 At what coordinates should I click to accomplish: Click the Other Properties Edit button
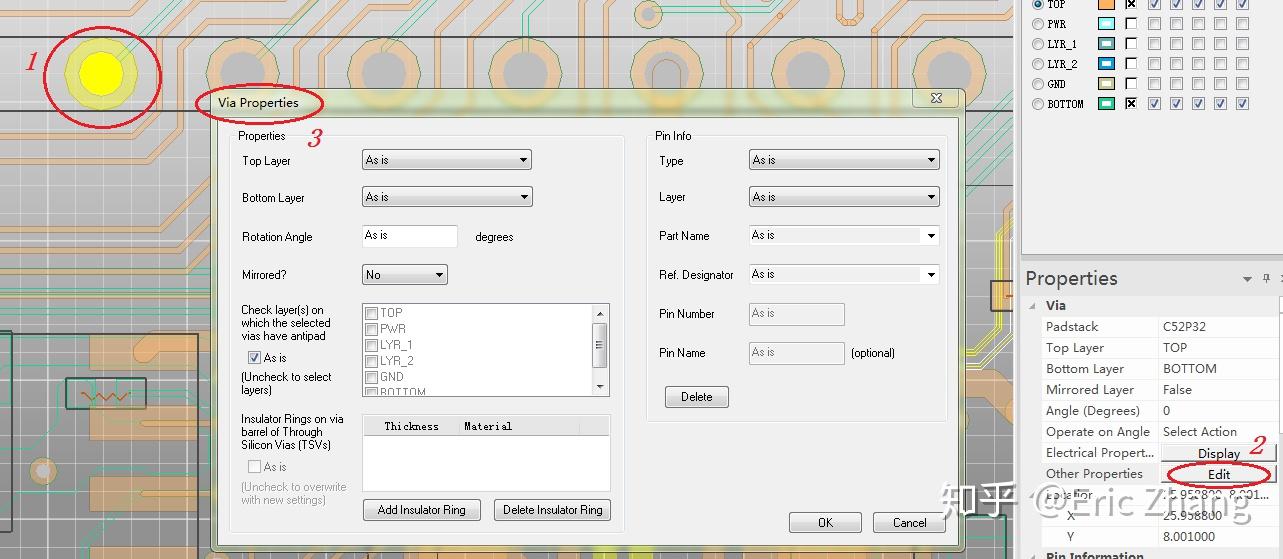click(x=1218, y=474)
